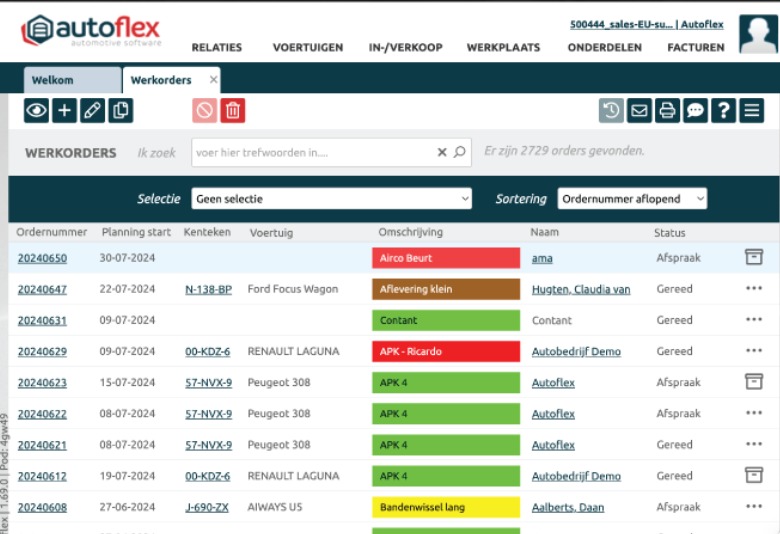Open the Sortering dropdown
The width and height of the screenshot is (780, 534).
pos(632,199)
